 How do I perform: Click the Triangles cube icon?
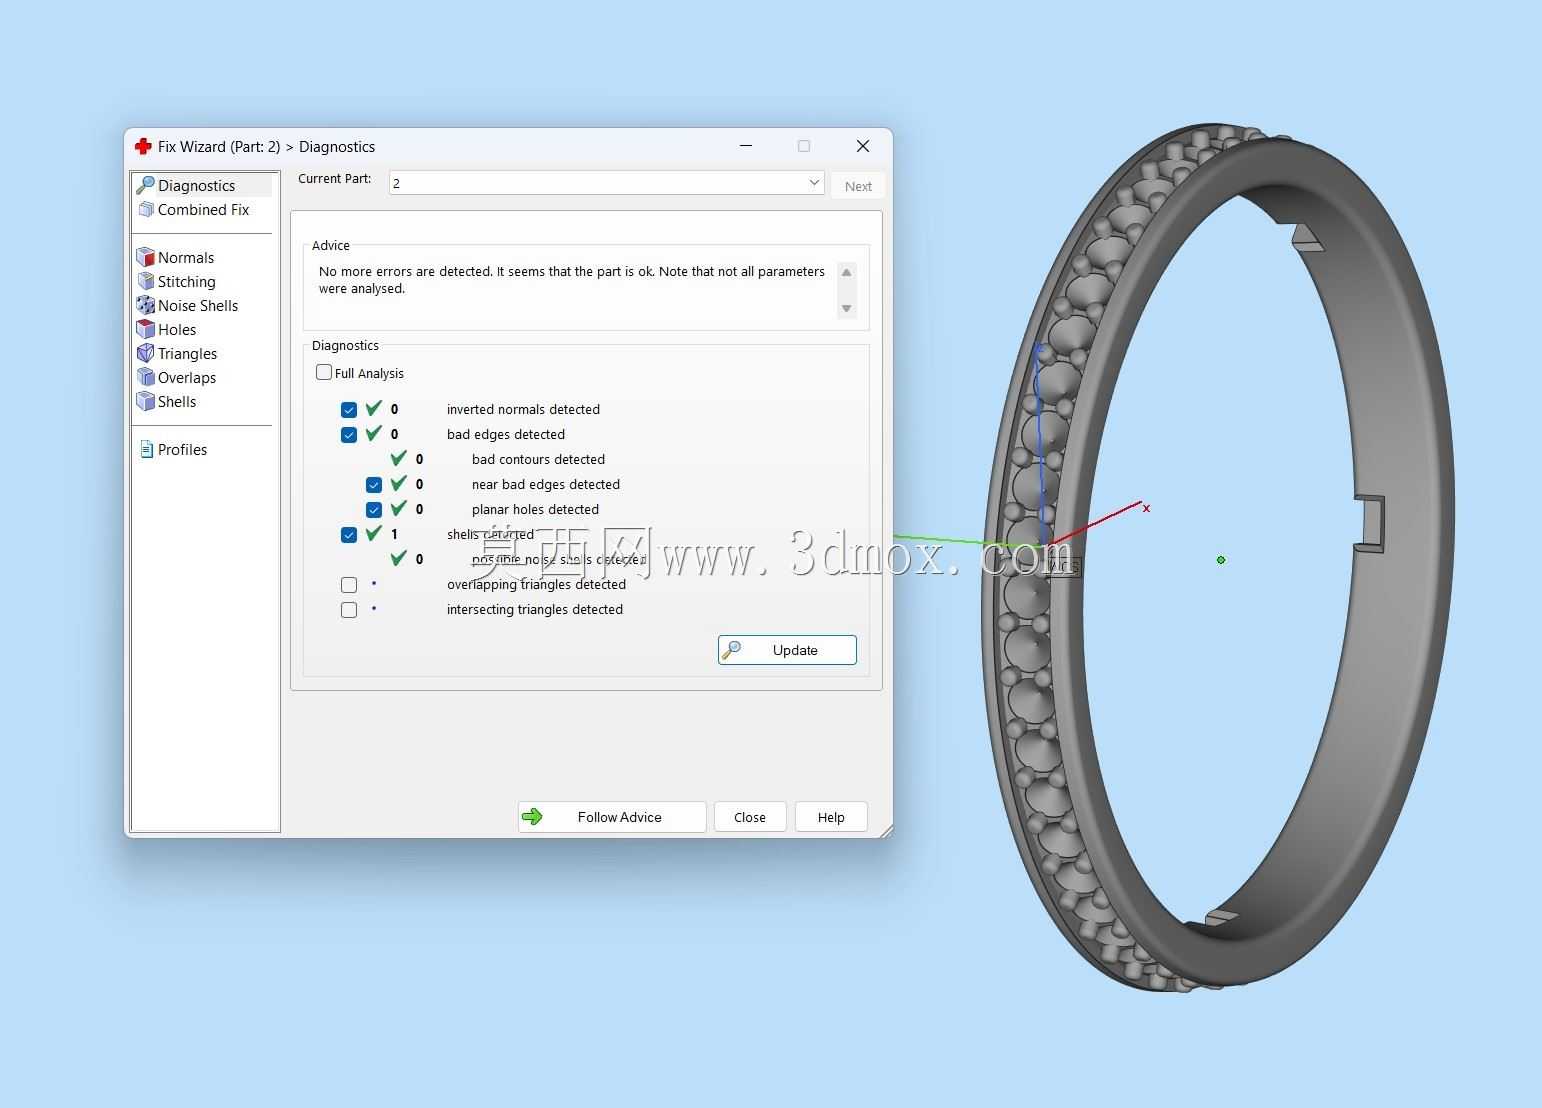coord(146,353)
